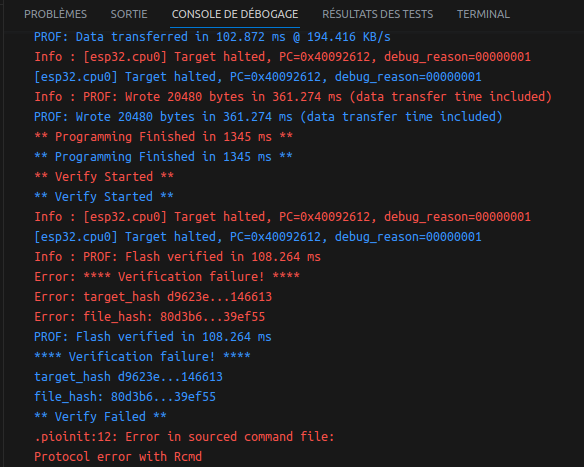Select the red 'target_hash d9623e...146613' line
Screen dimensions: 584x467
(x=153, y=297)
